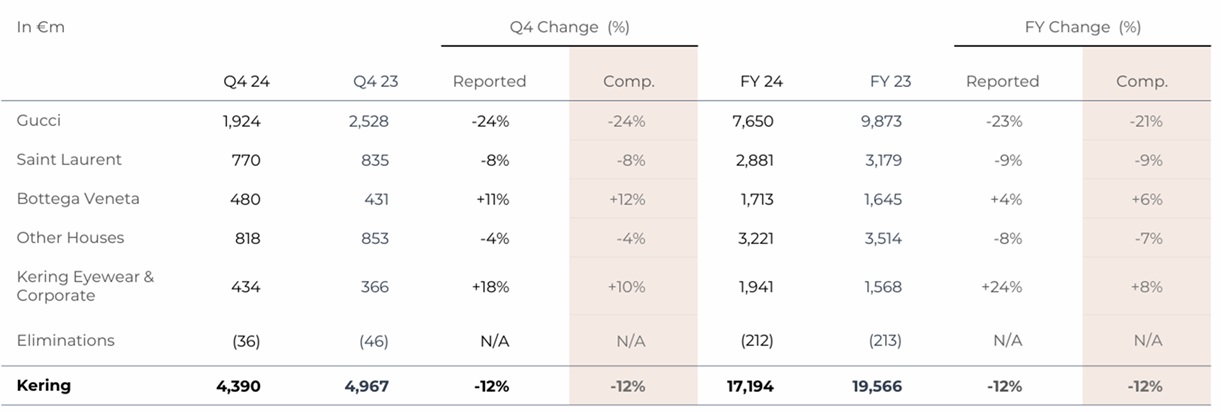
Task: Click Kering total Q4 23 value 4,967
Action: point(366,386)
